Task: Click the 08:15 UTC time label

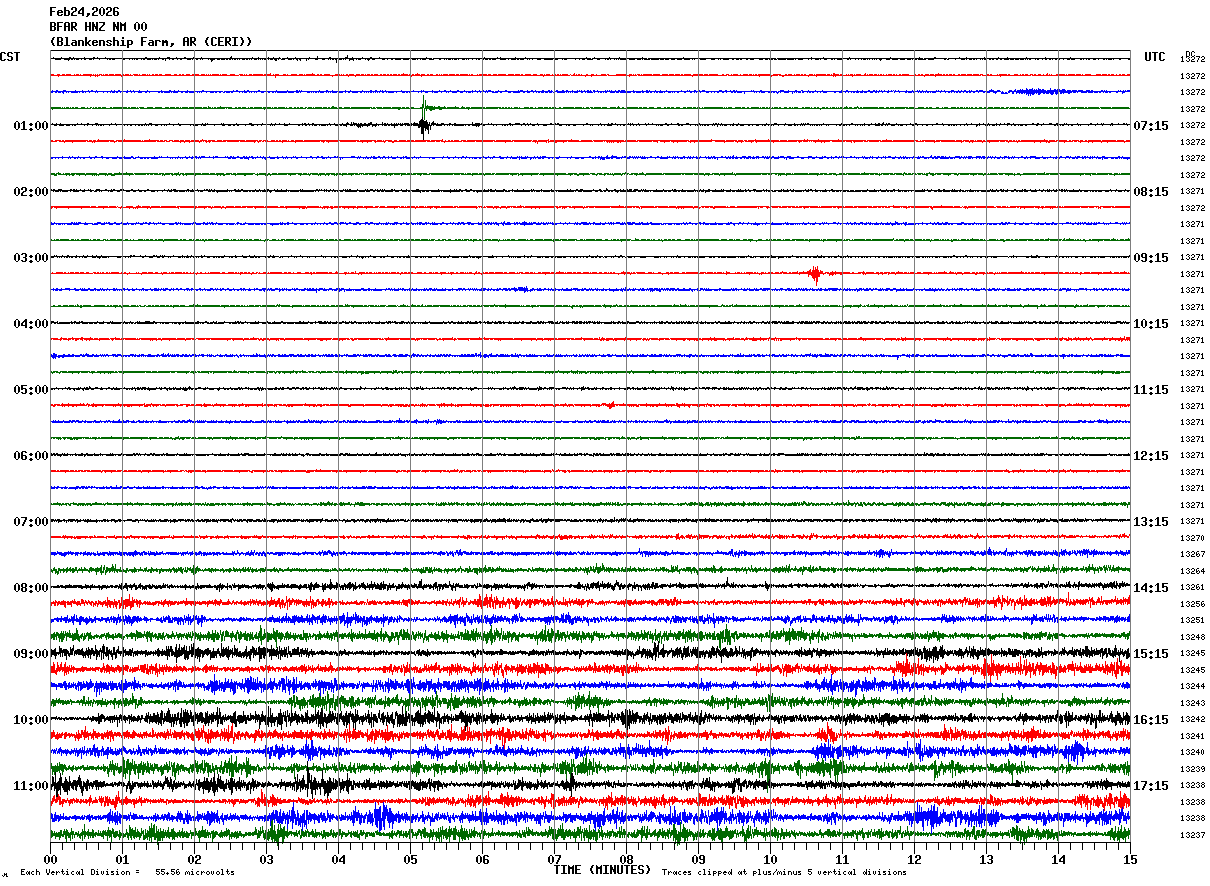Action: point(1151,192)
